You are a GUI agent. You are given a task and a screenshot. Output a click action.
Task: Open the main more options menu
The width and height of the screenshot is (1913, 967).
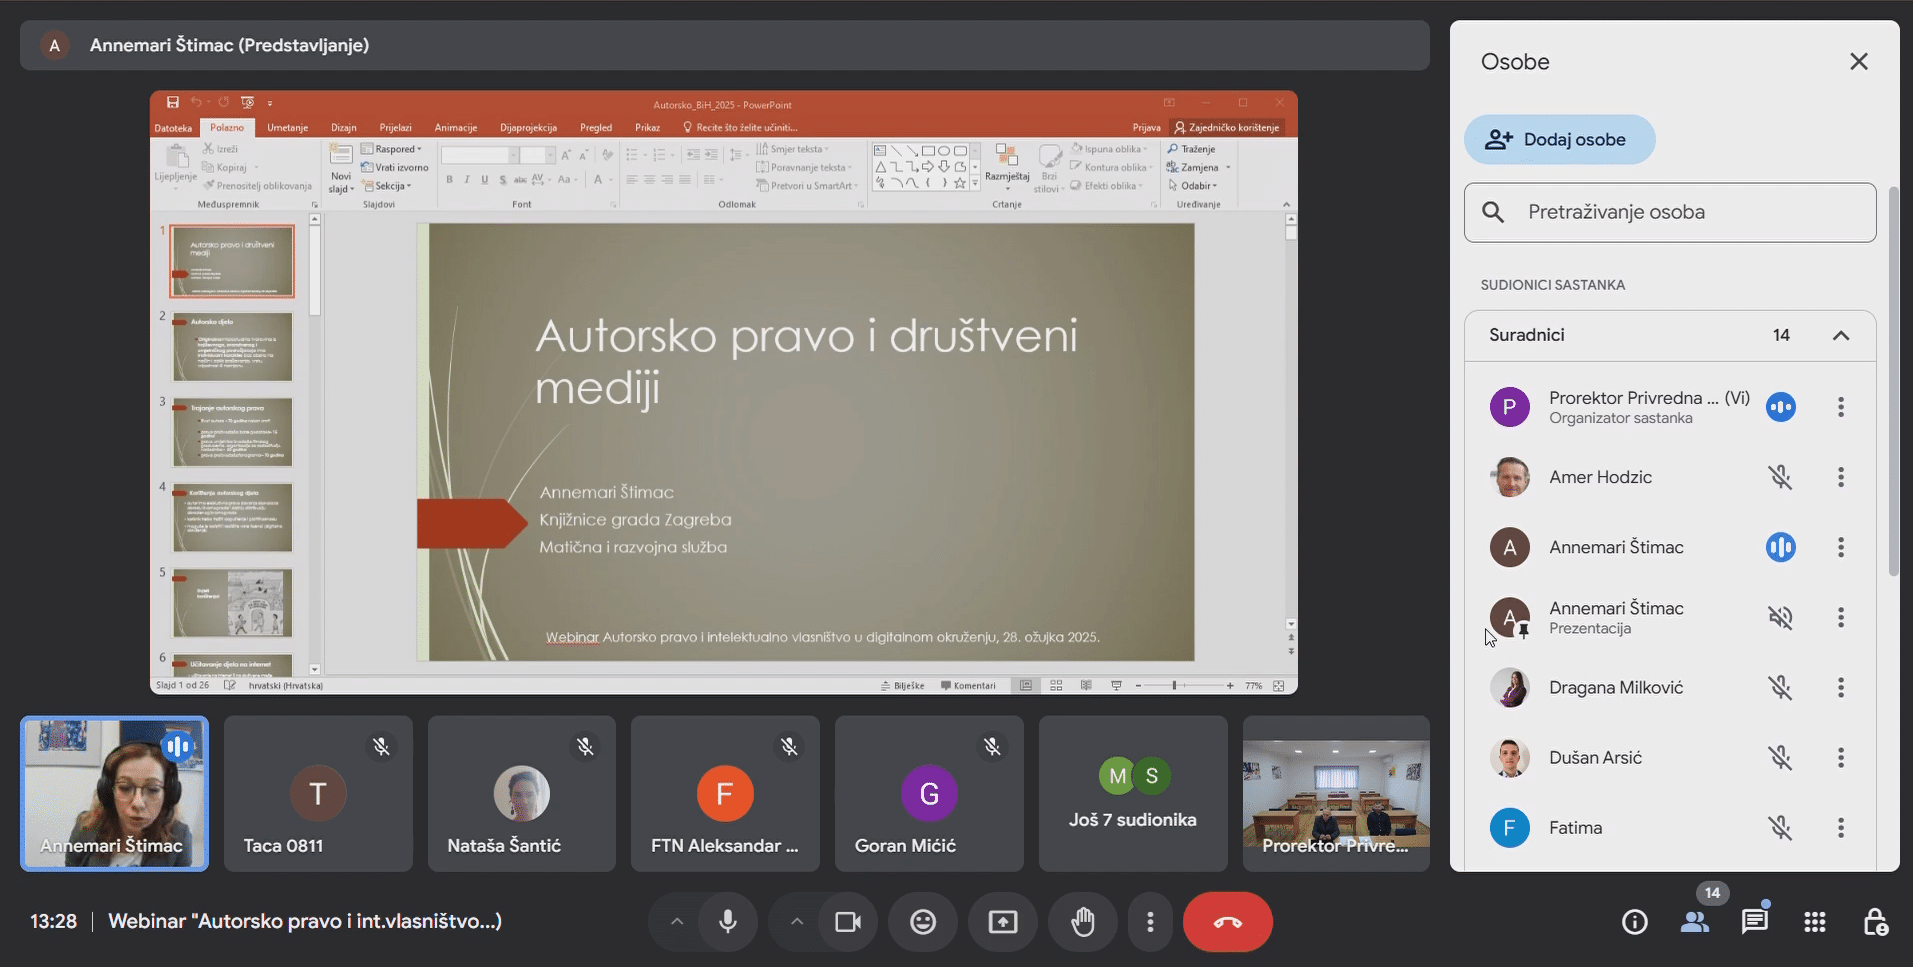tap(1150, 922)
